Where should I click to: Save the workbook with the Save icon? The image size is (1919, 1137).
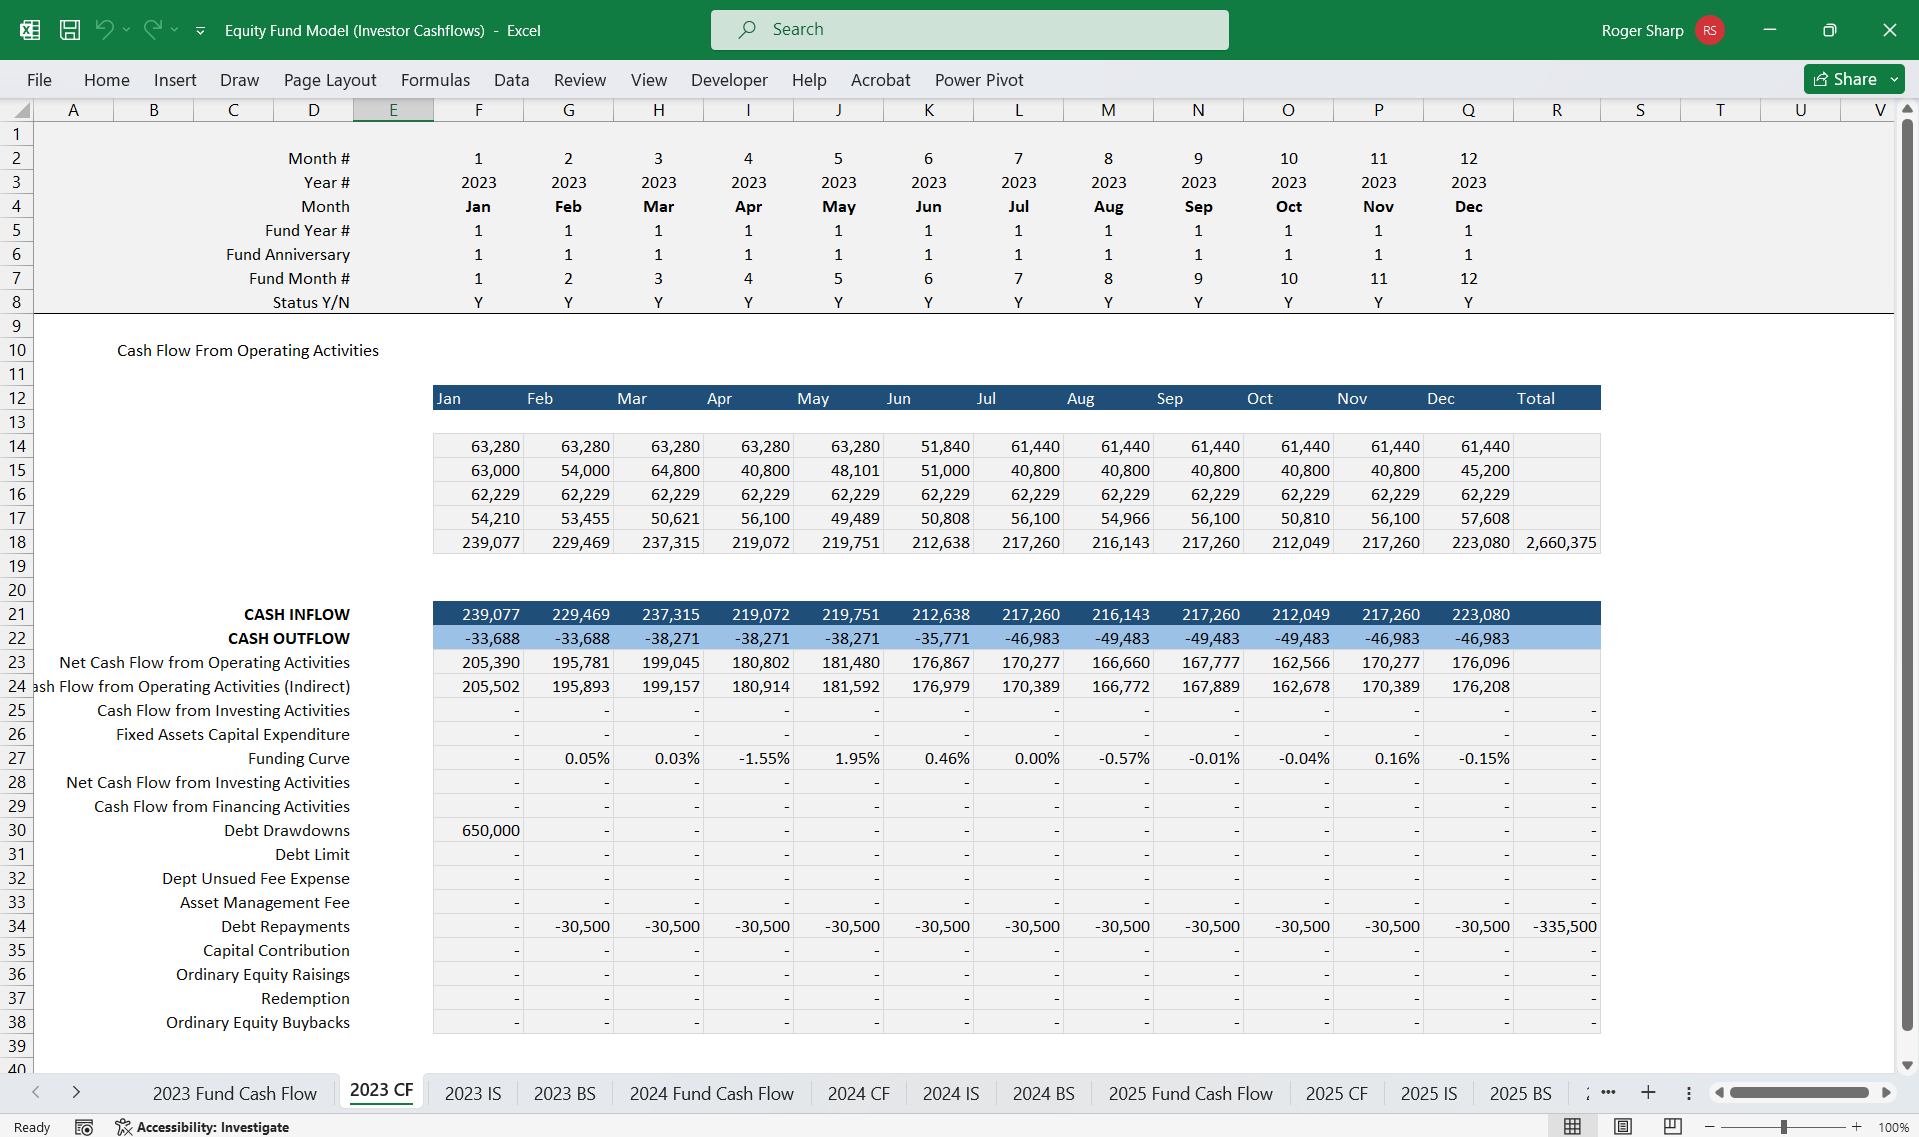point(70,30)
